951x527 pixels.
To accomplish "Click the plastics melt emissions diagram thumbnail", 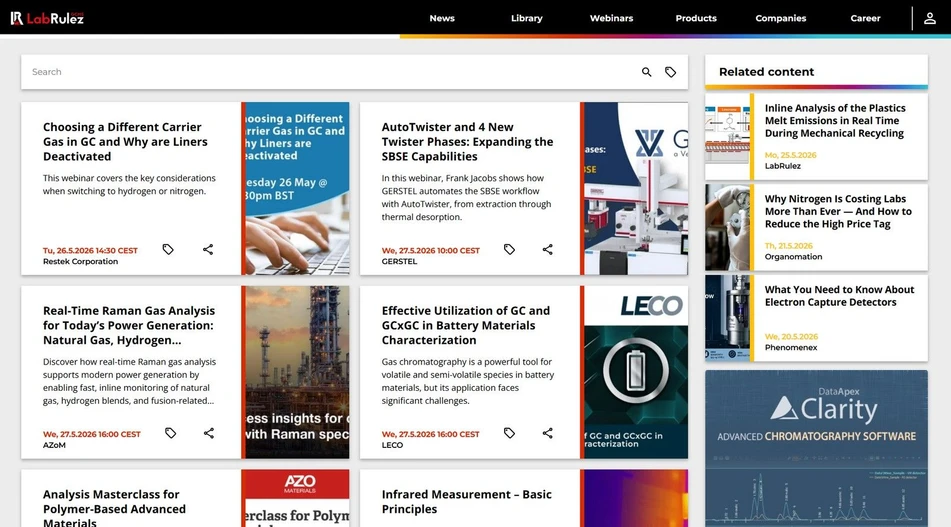I will (x=727, y=136).
